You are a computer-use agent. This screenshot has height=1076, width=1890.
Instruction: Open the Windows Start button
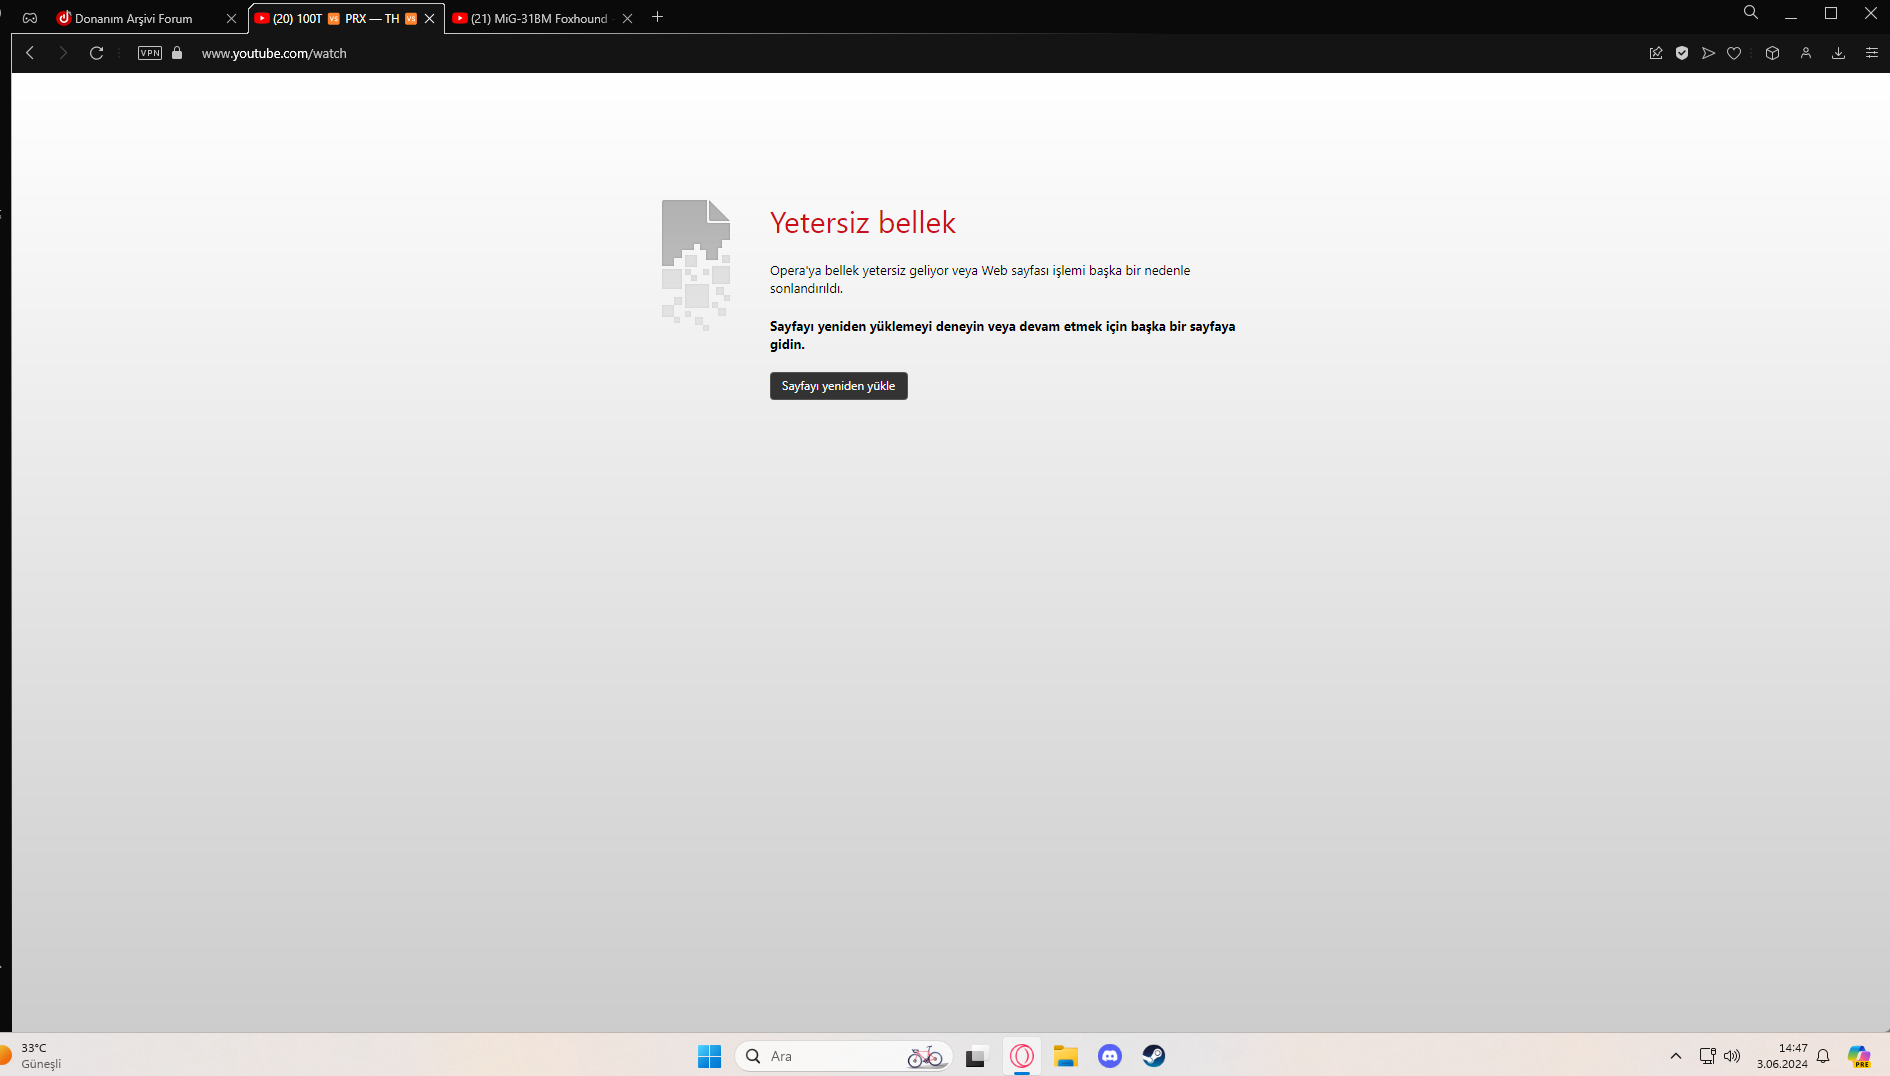tap(709, 1056)
